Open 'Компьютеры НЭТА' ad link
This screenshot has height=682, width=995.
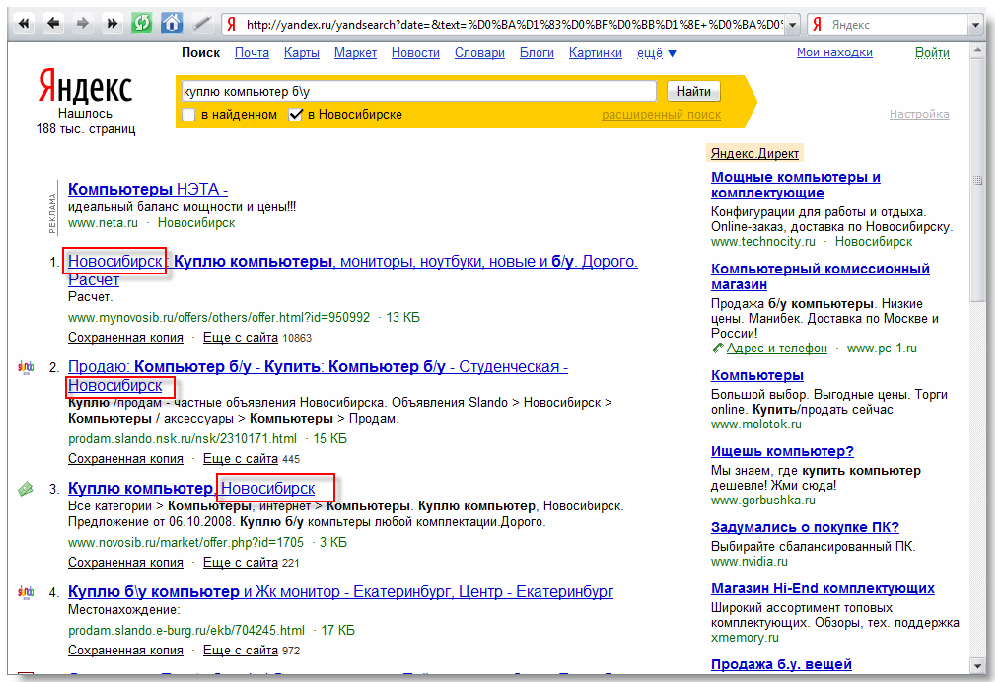click(x=148, y=189)
